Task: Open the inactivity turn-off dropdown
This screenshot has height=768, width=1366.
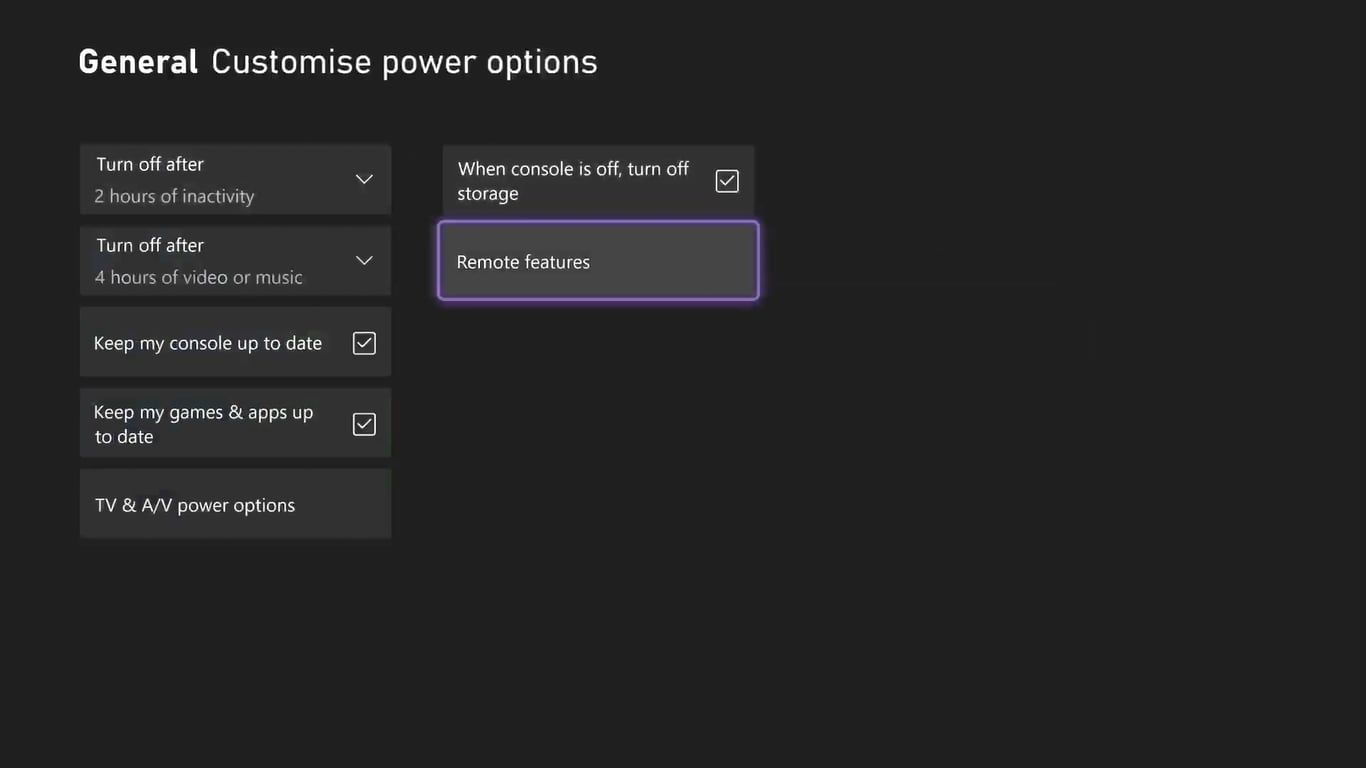Action: point(235,180)
